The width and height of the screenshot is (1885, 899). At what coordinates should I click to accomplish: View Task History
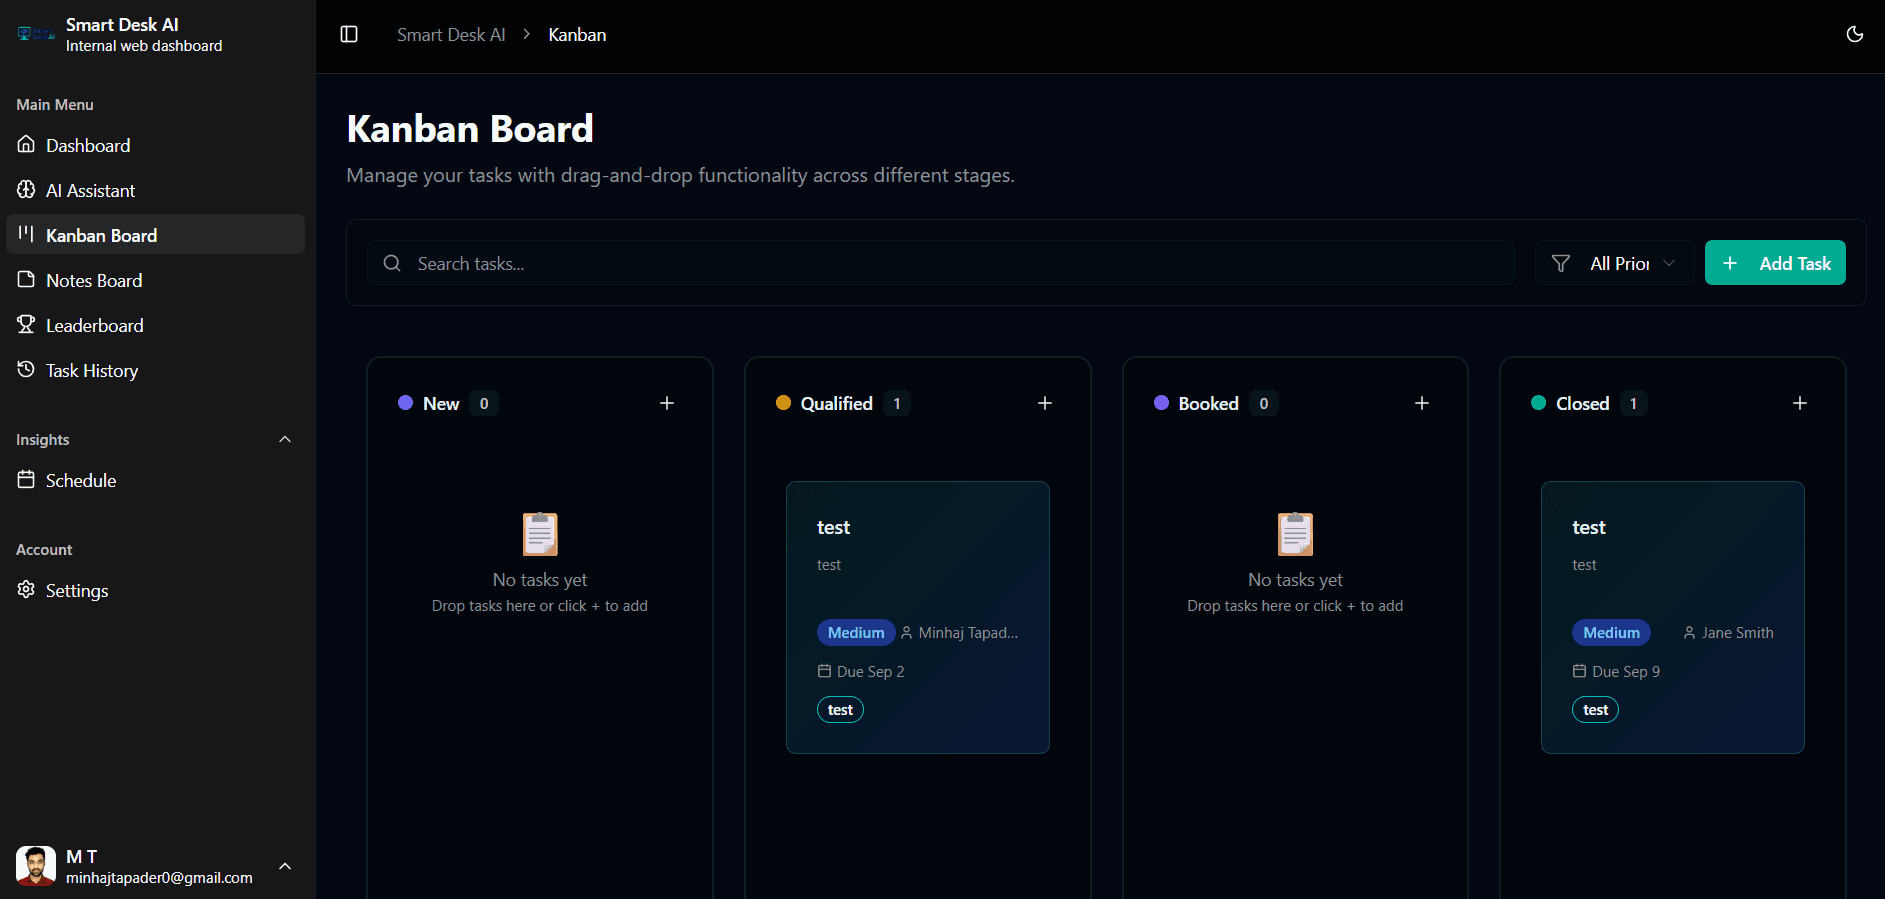(x=155, y=370)
